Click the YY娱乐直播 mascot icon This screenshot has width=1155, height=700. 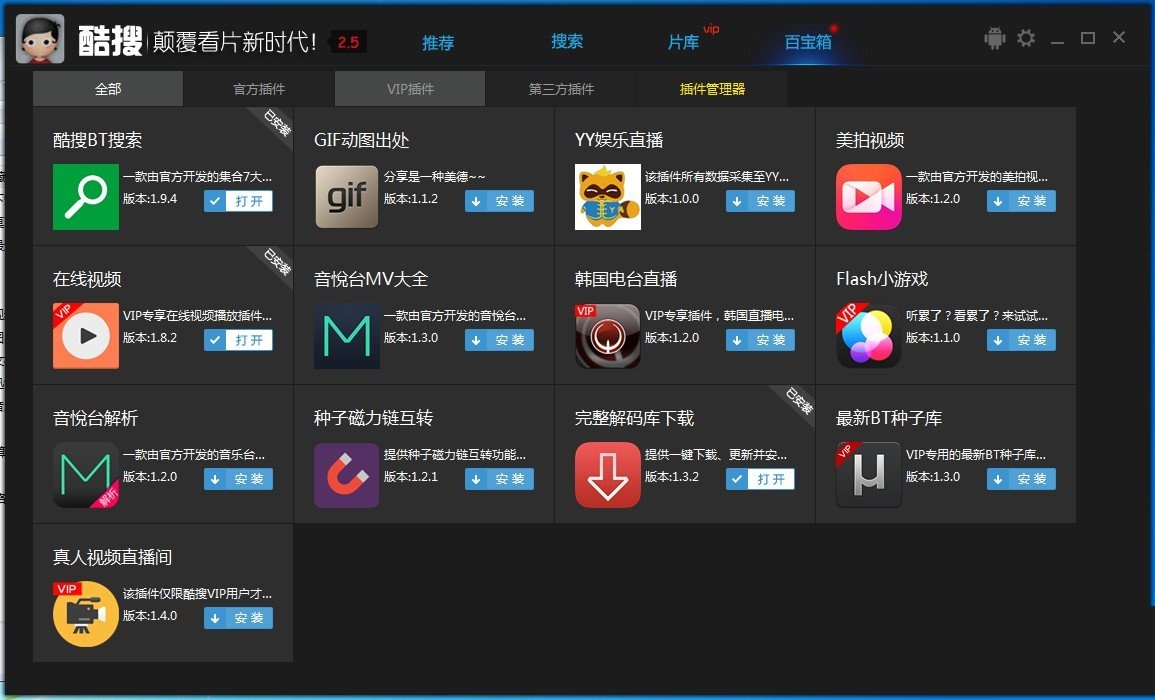tap(607, 197)
